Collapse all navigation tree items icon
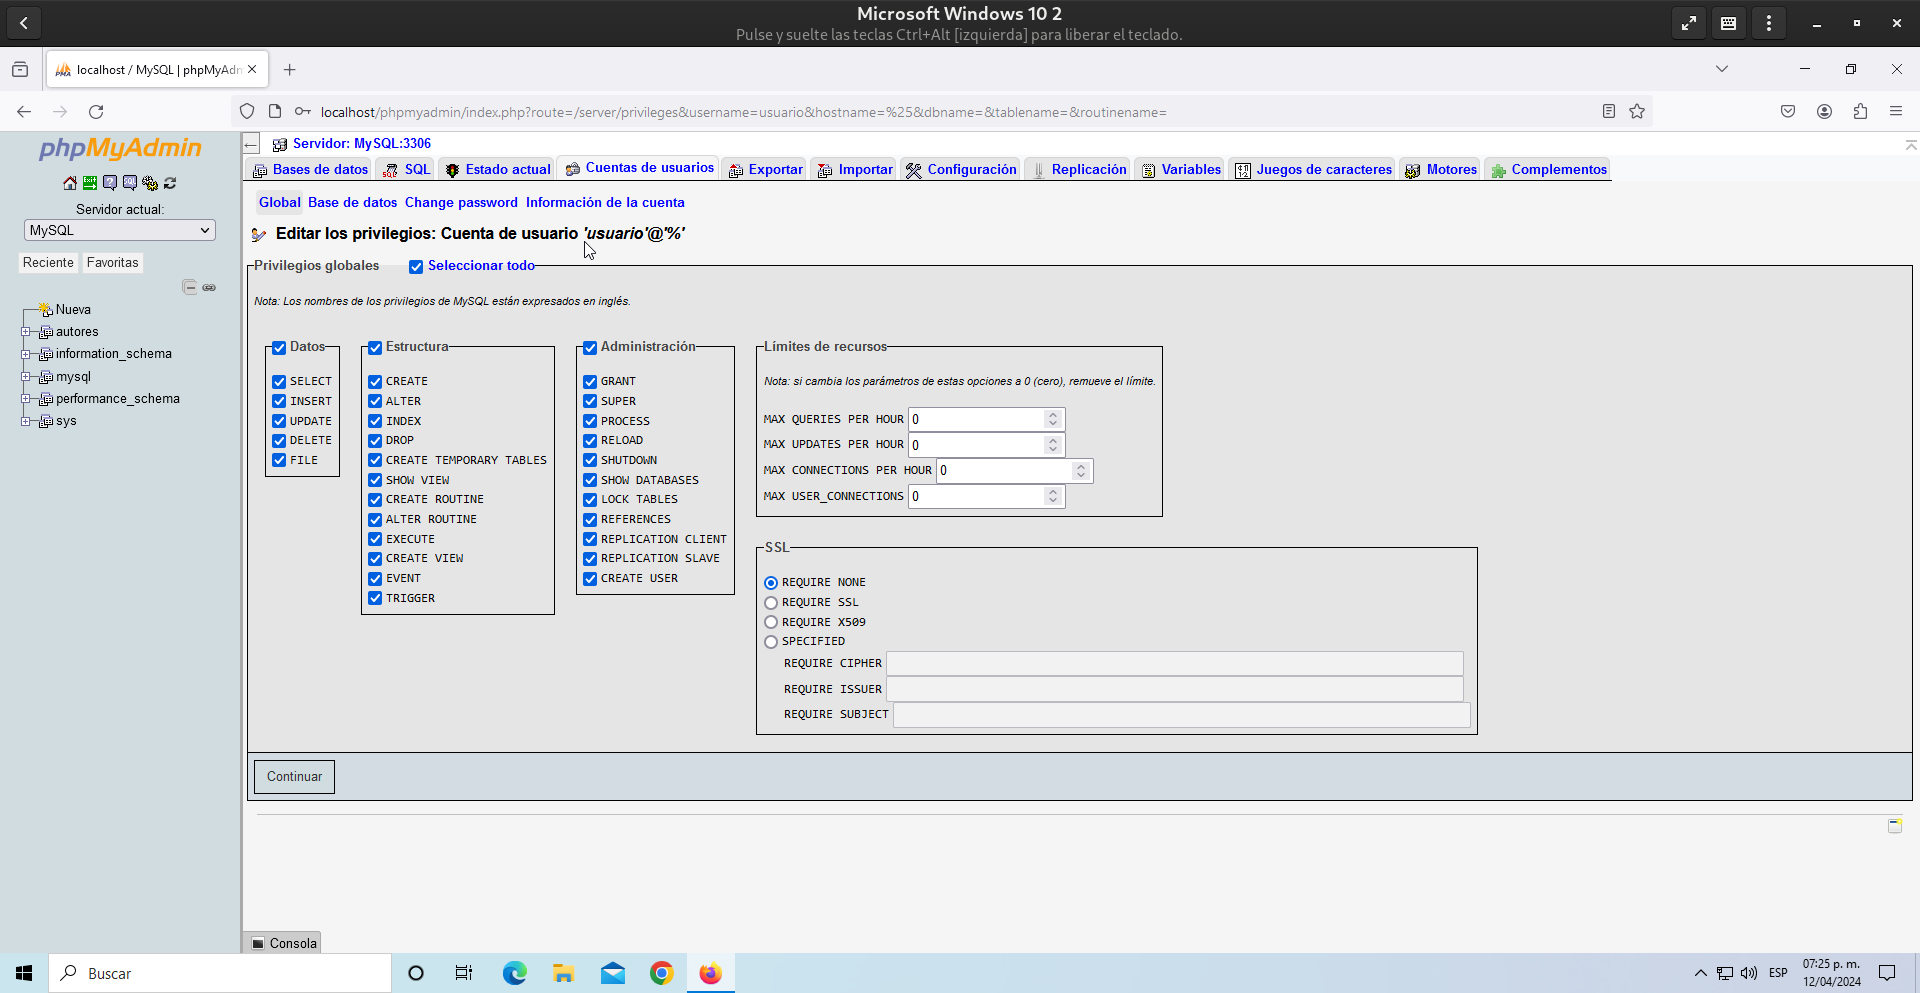 190,287
